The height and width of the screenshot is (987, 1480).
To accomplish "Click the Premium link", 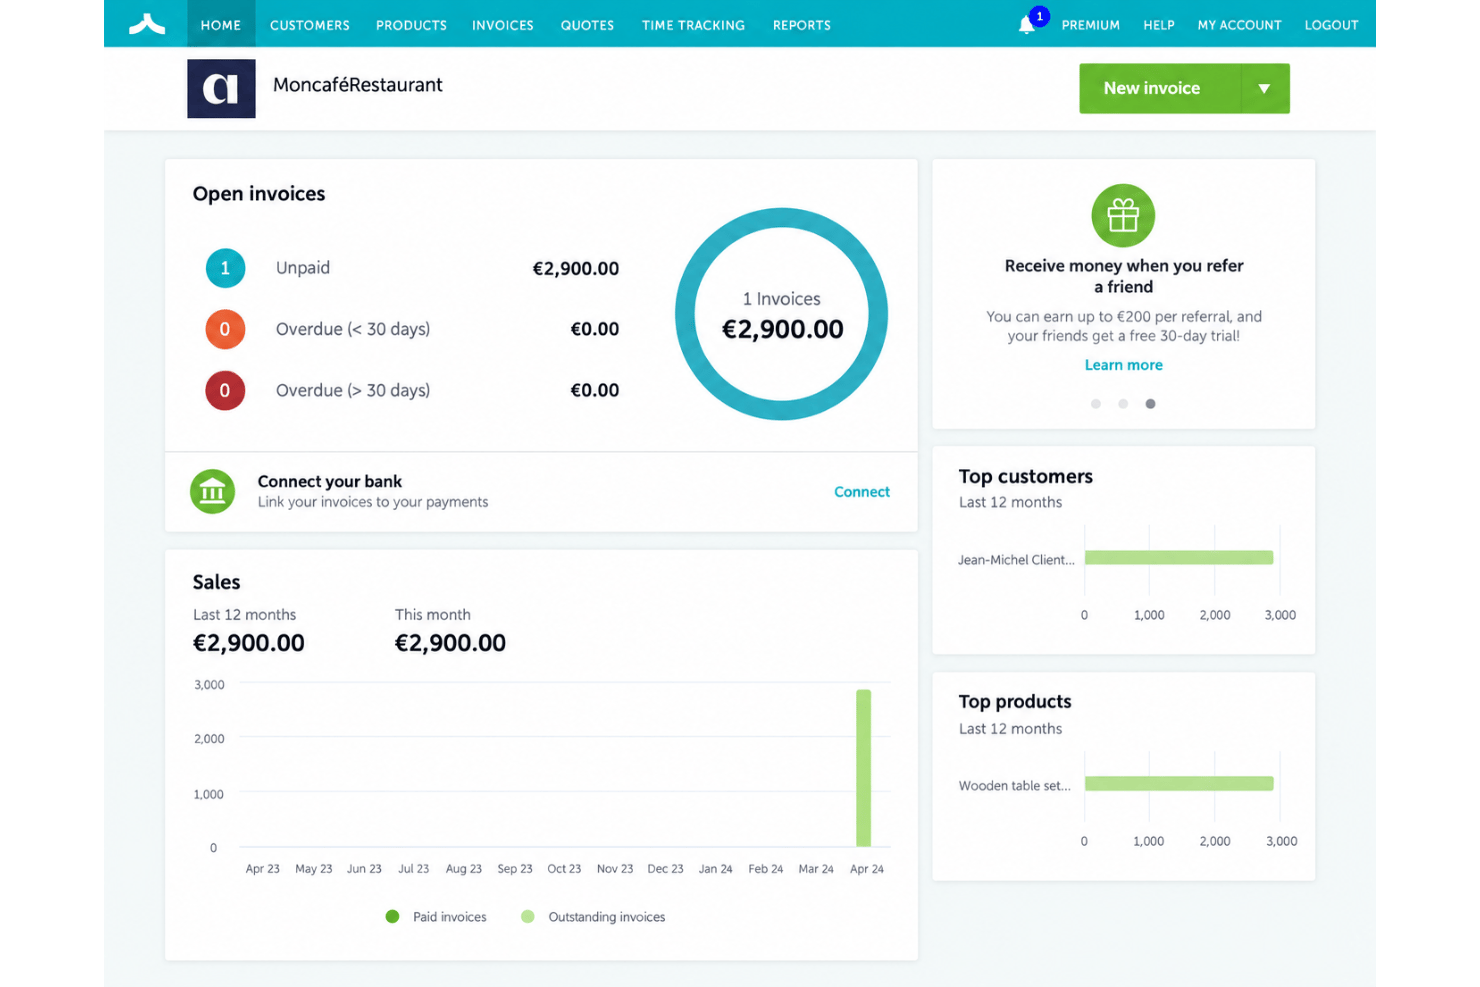I will 1091,25.
